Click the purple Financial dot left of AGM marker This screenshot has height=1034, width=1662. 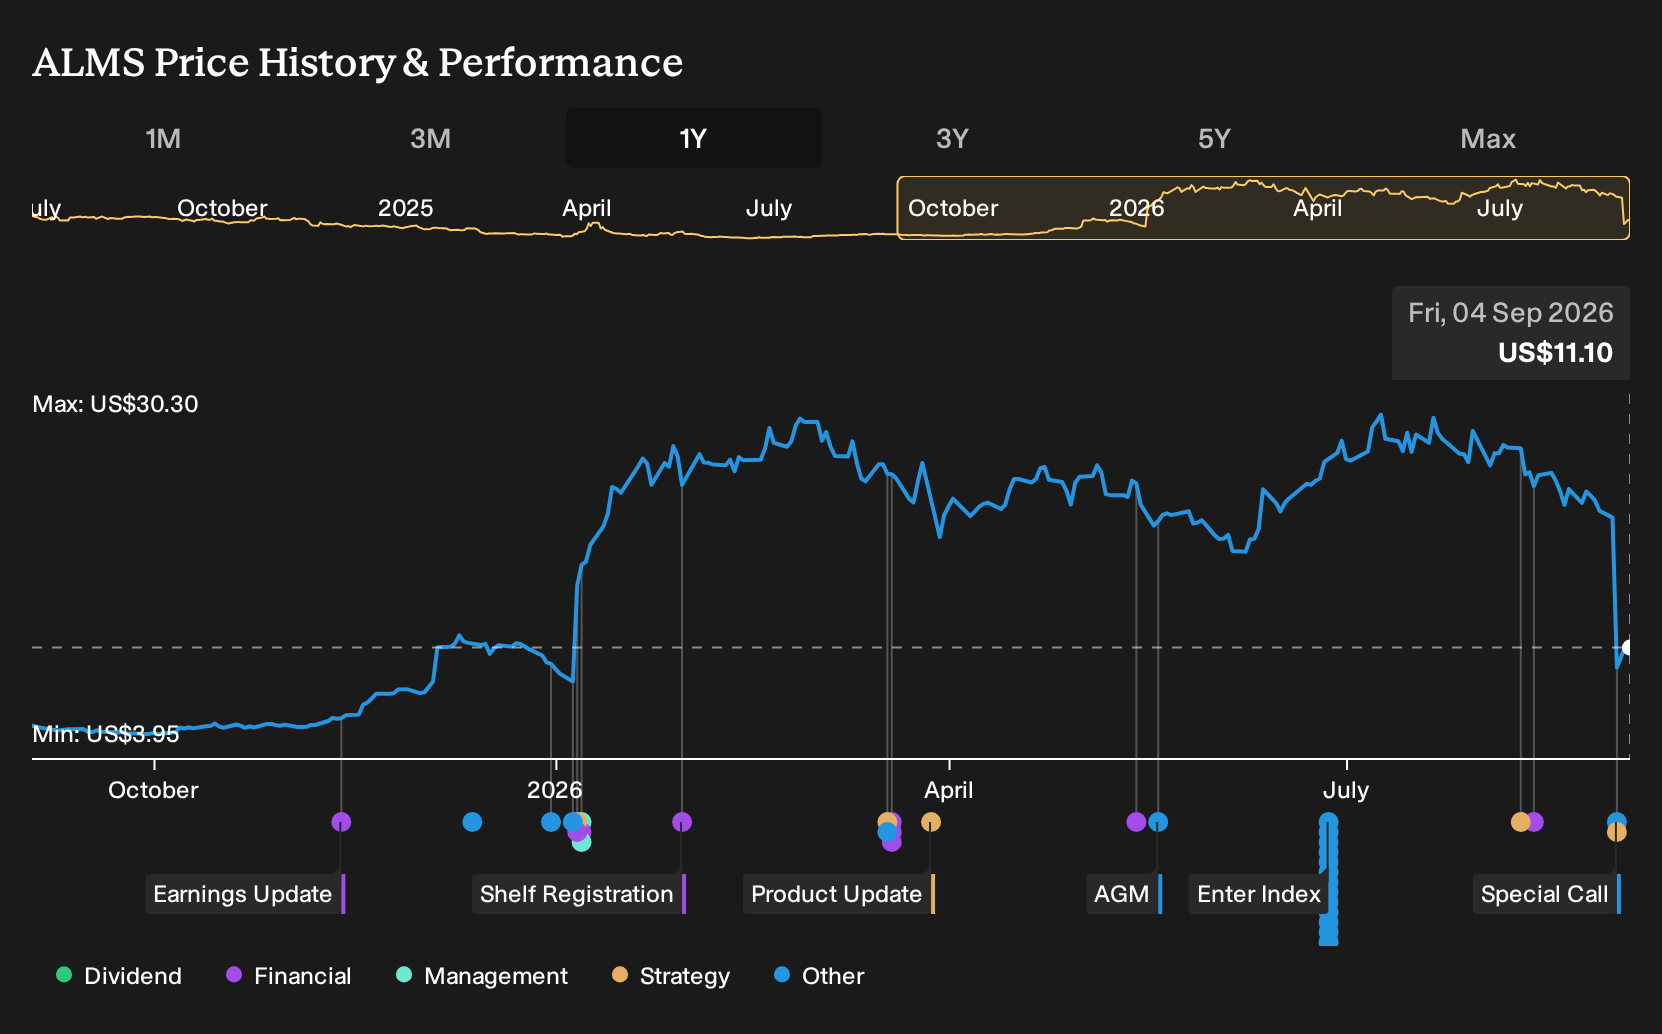(1136, 822)
